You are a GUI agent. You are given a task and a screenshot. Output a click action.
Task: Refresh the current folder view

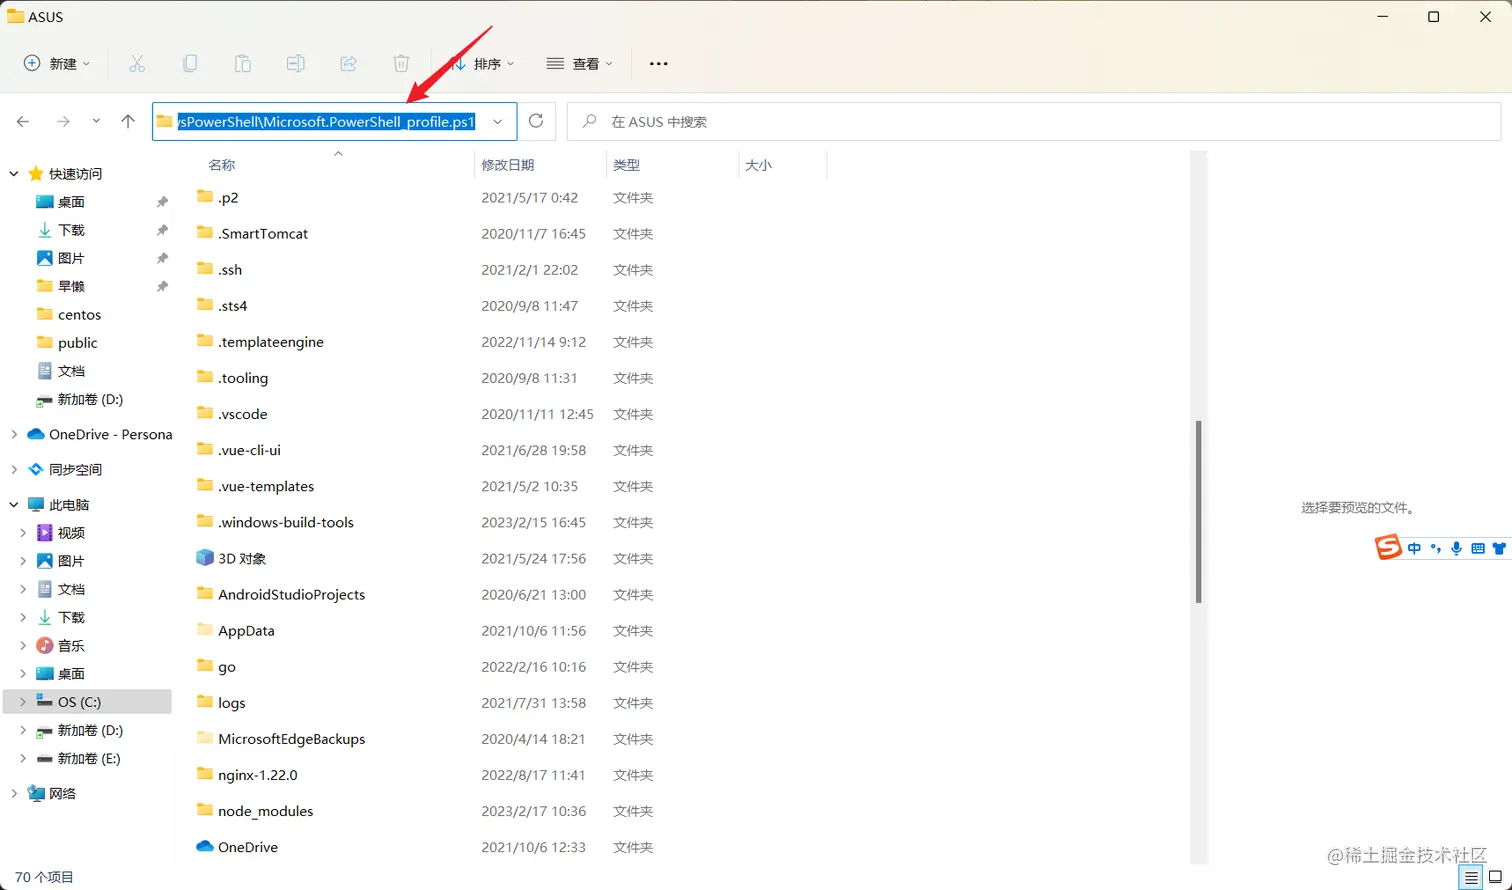pos(536,121)
